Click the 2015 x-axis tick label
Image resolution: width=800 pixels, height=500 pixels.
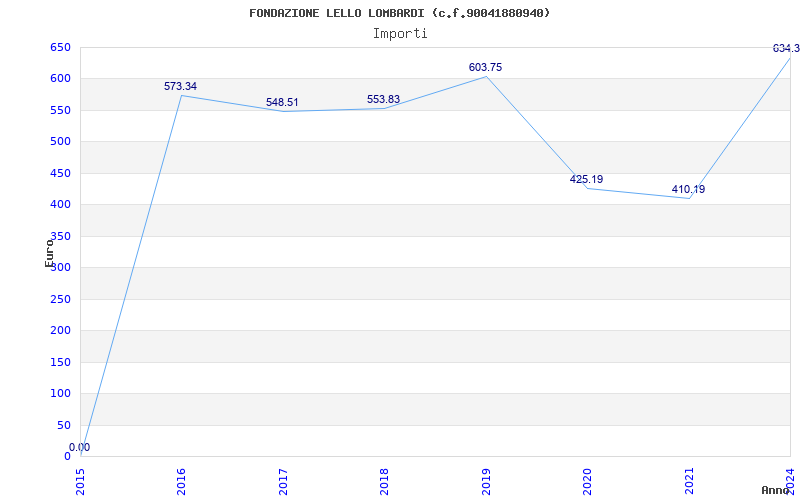(x=81, y=482)
